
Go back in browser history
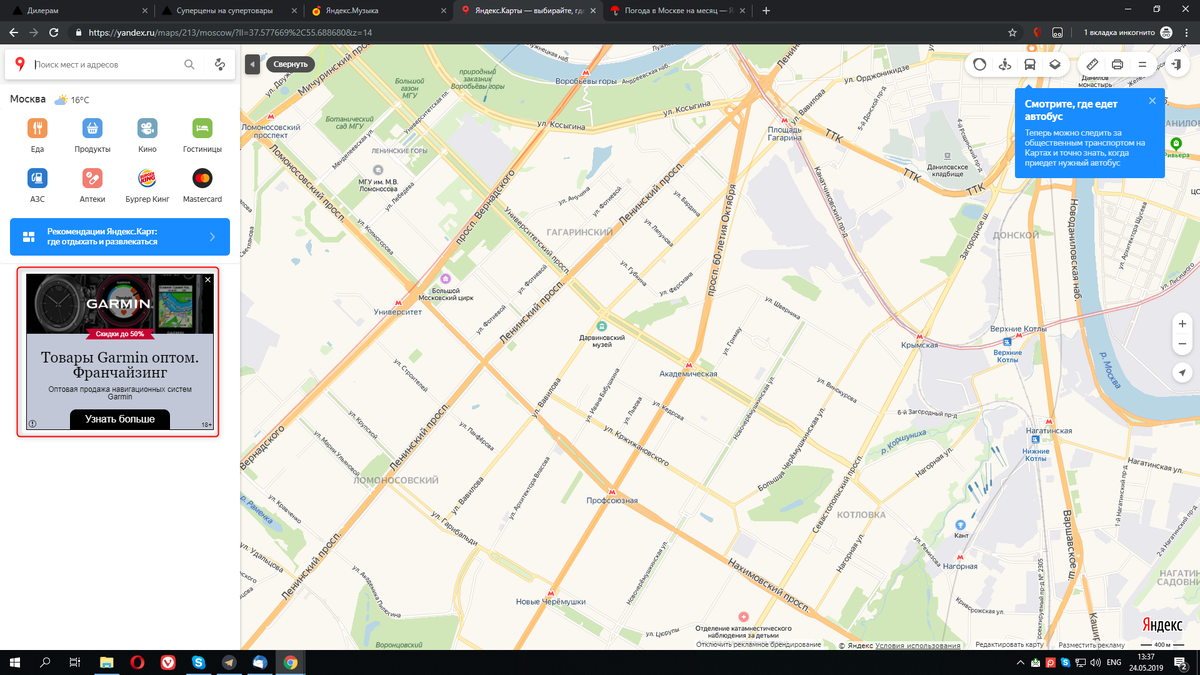coord(13,32)
